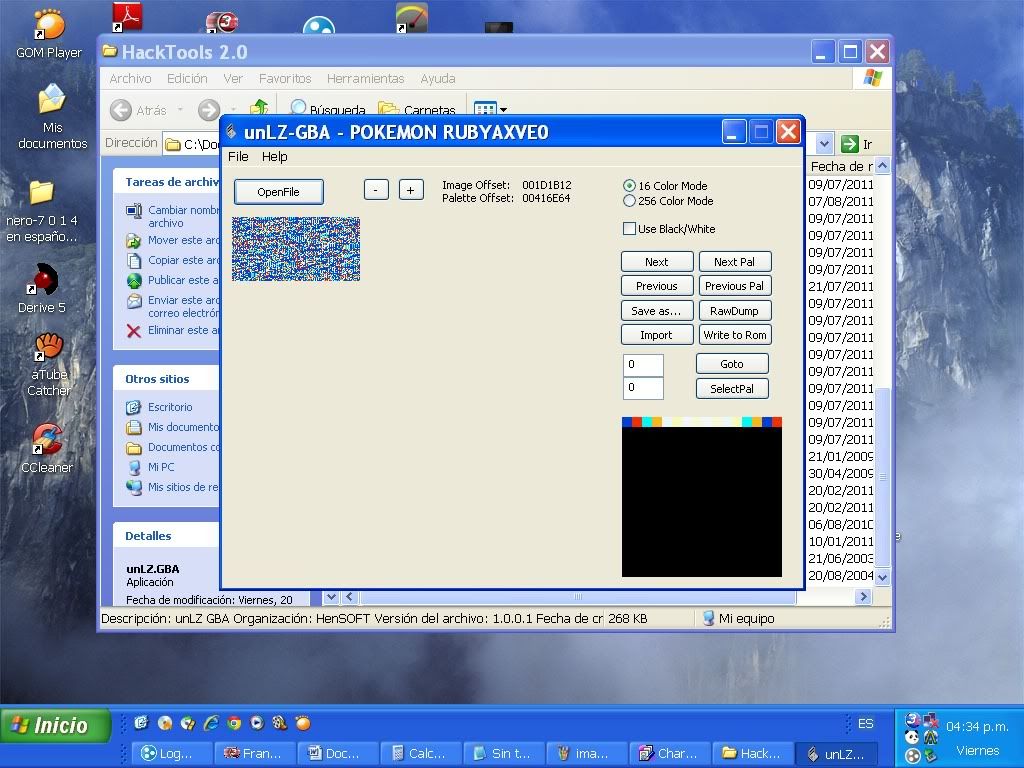This screenshot has height=768, width=1024.
Task: Click the Import button
Action: [x=657, y=335]
